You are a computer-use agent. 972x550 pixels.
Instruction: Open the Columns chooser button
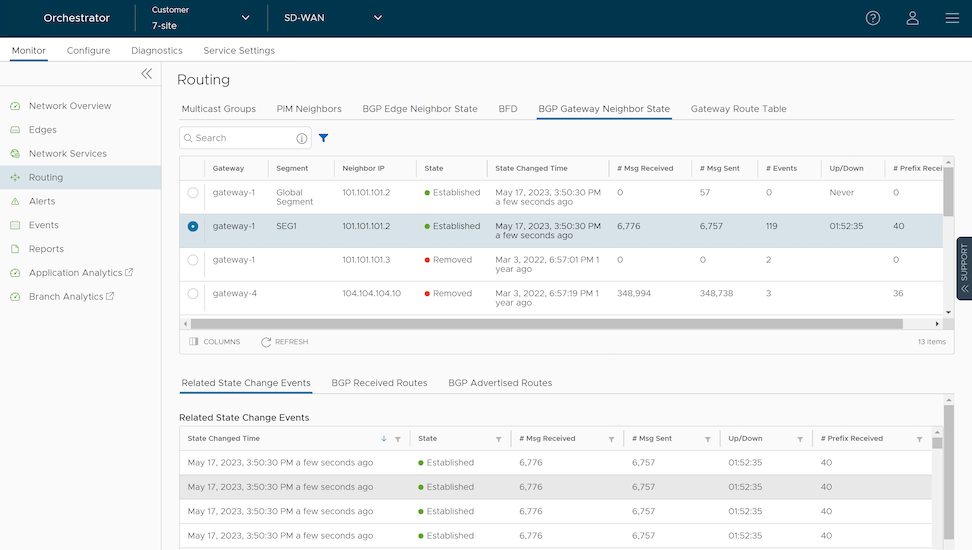point(215,342)
